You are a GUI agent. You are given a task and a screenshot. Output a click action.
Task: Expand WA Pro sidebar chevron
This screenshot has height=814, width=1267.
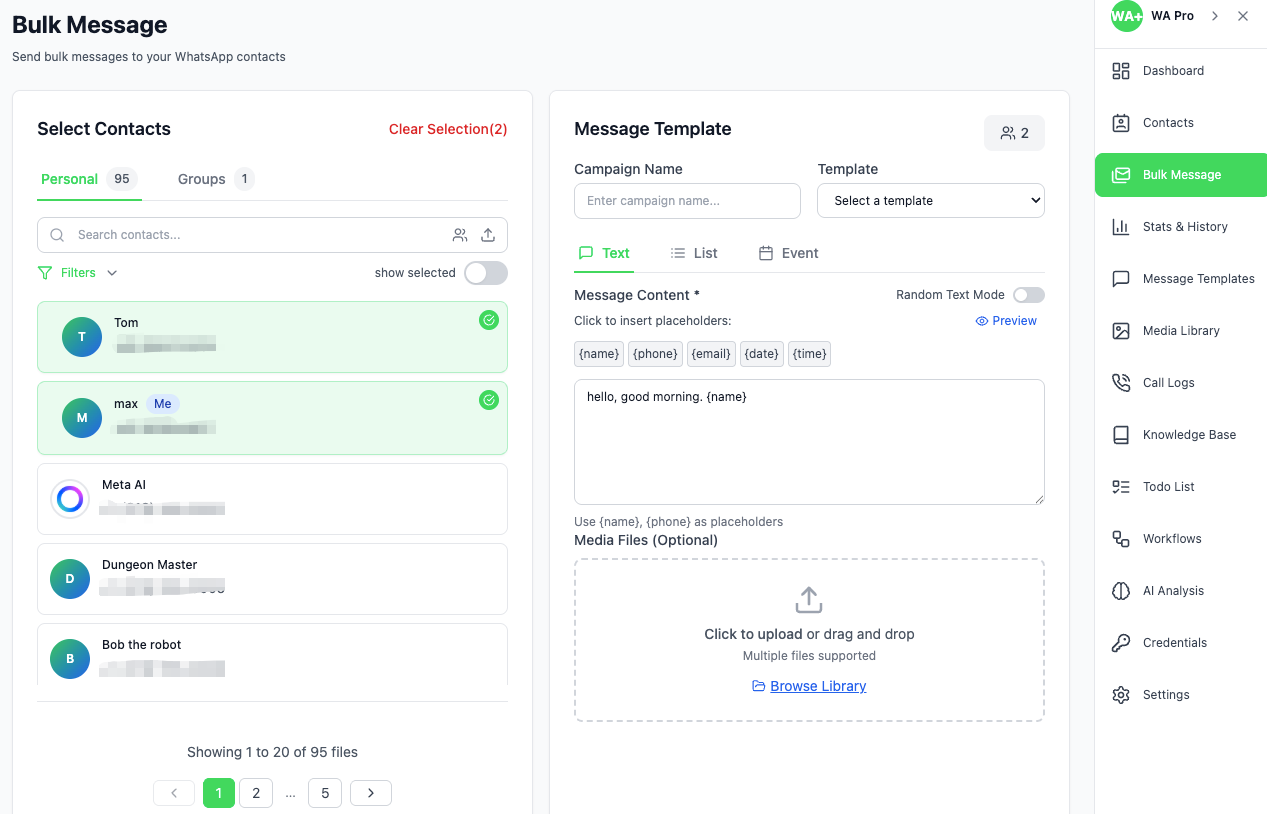(x=1215, y=16)
